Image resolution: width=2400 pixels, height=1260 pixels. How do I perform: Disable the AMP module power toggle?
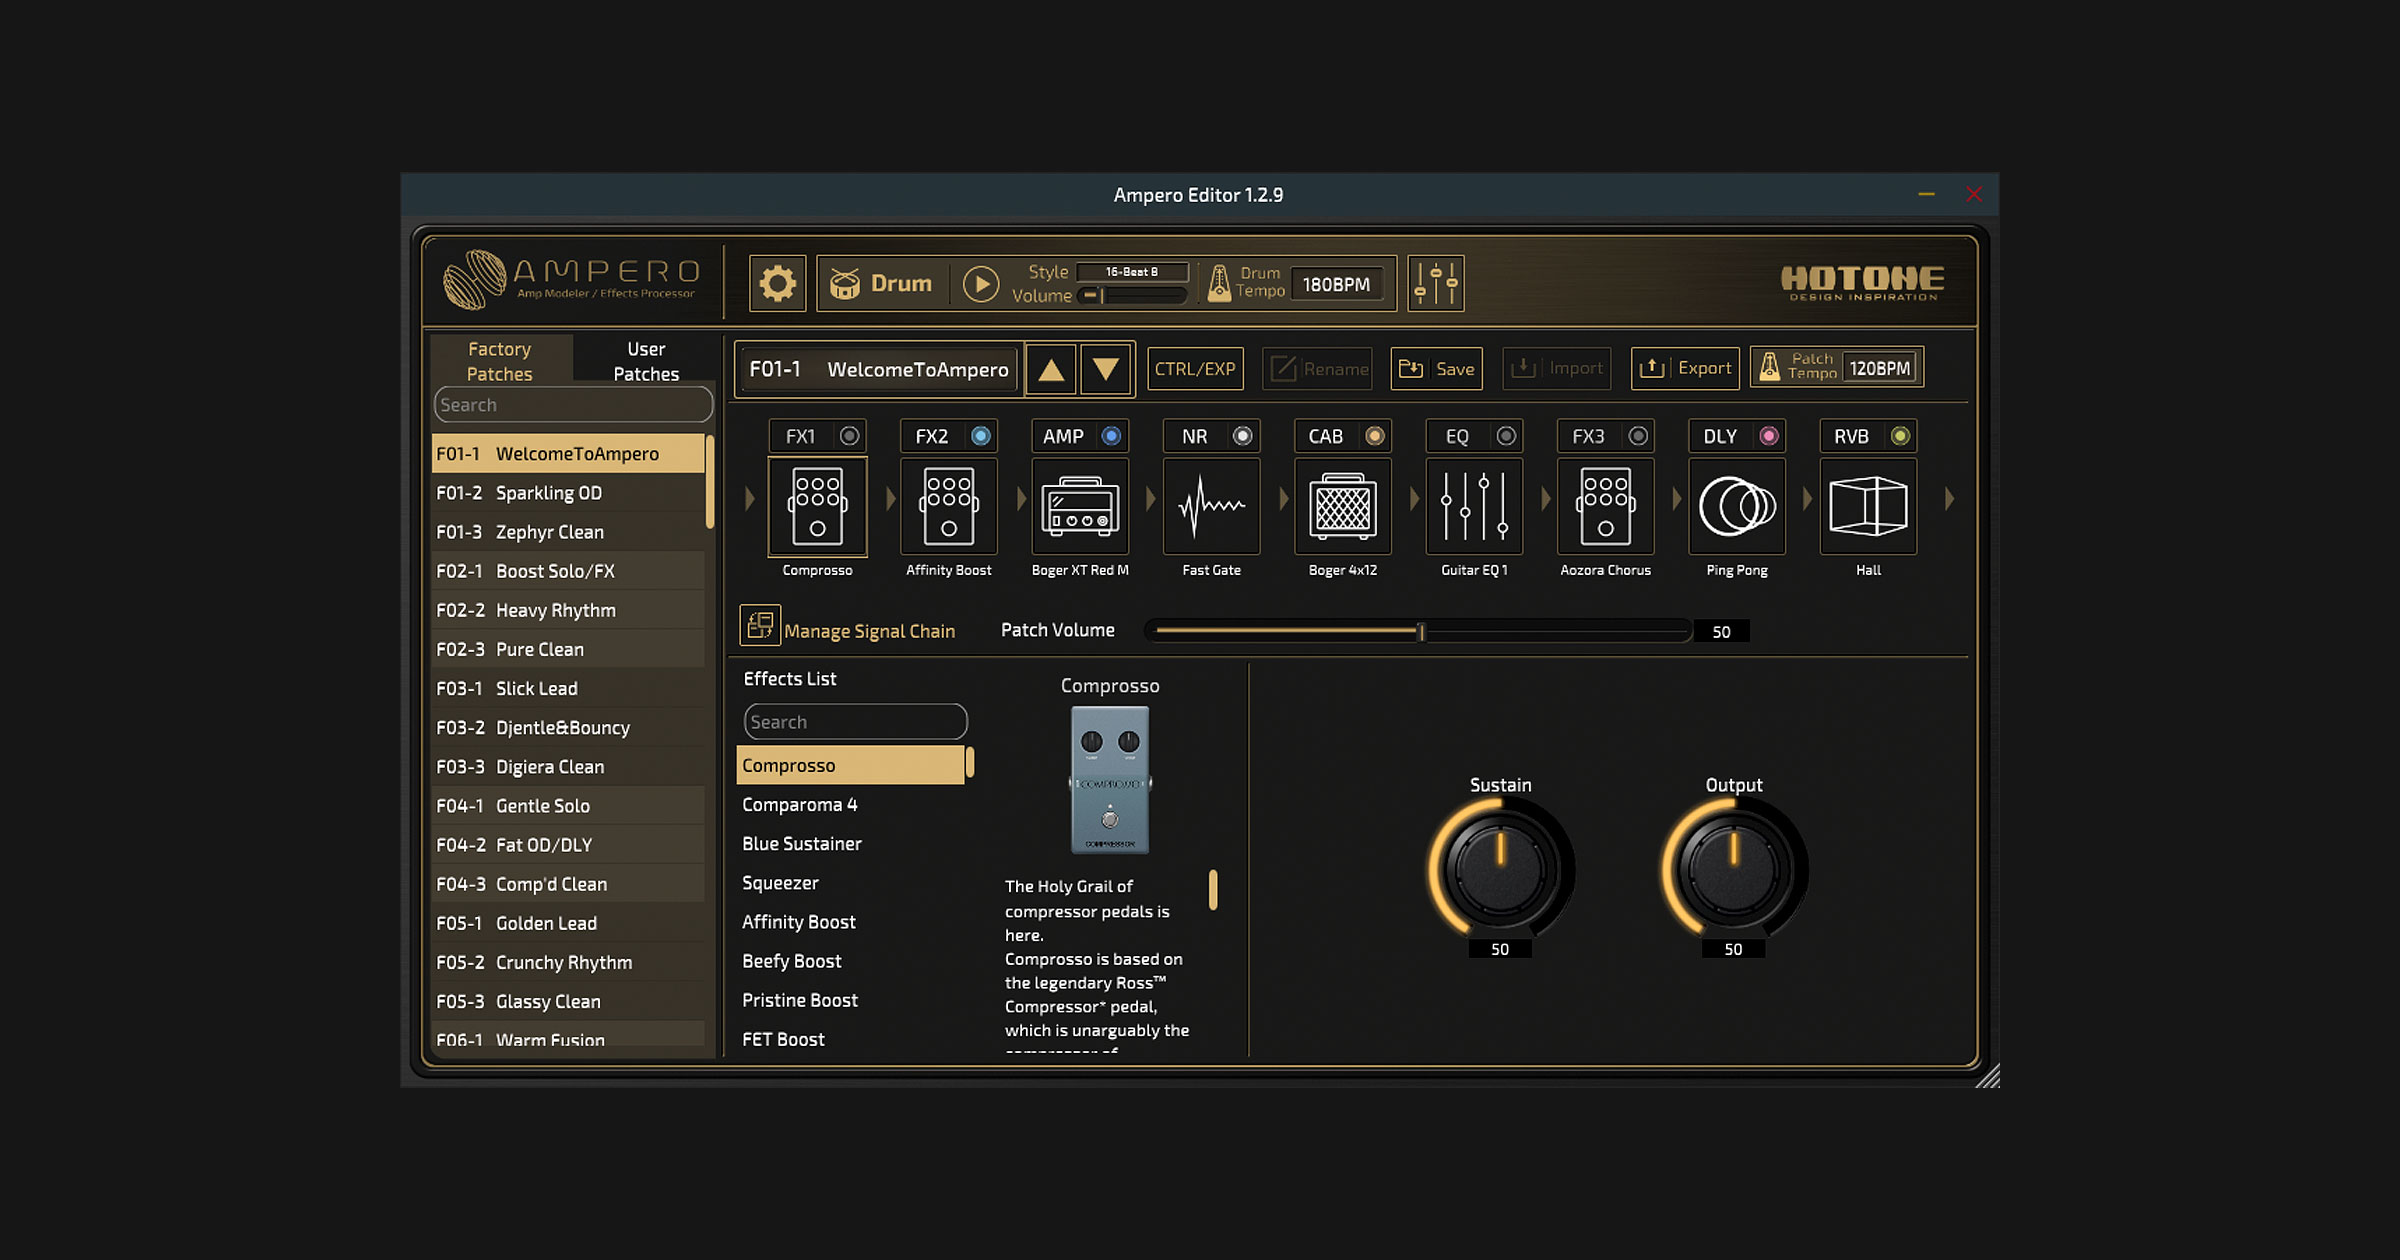coord(1111,436)
